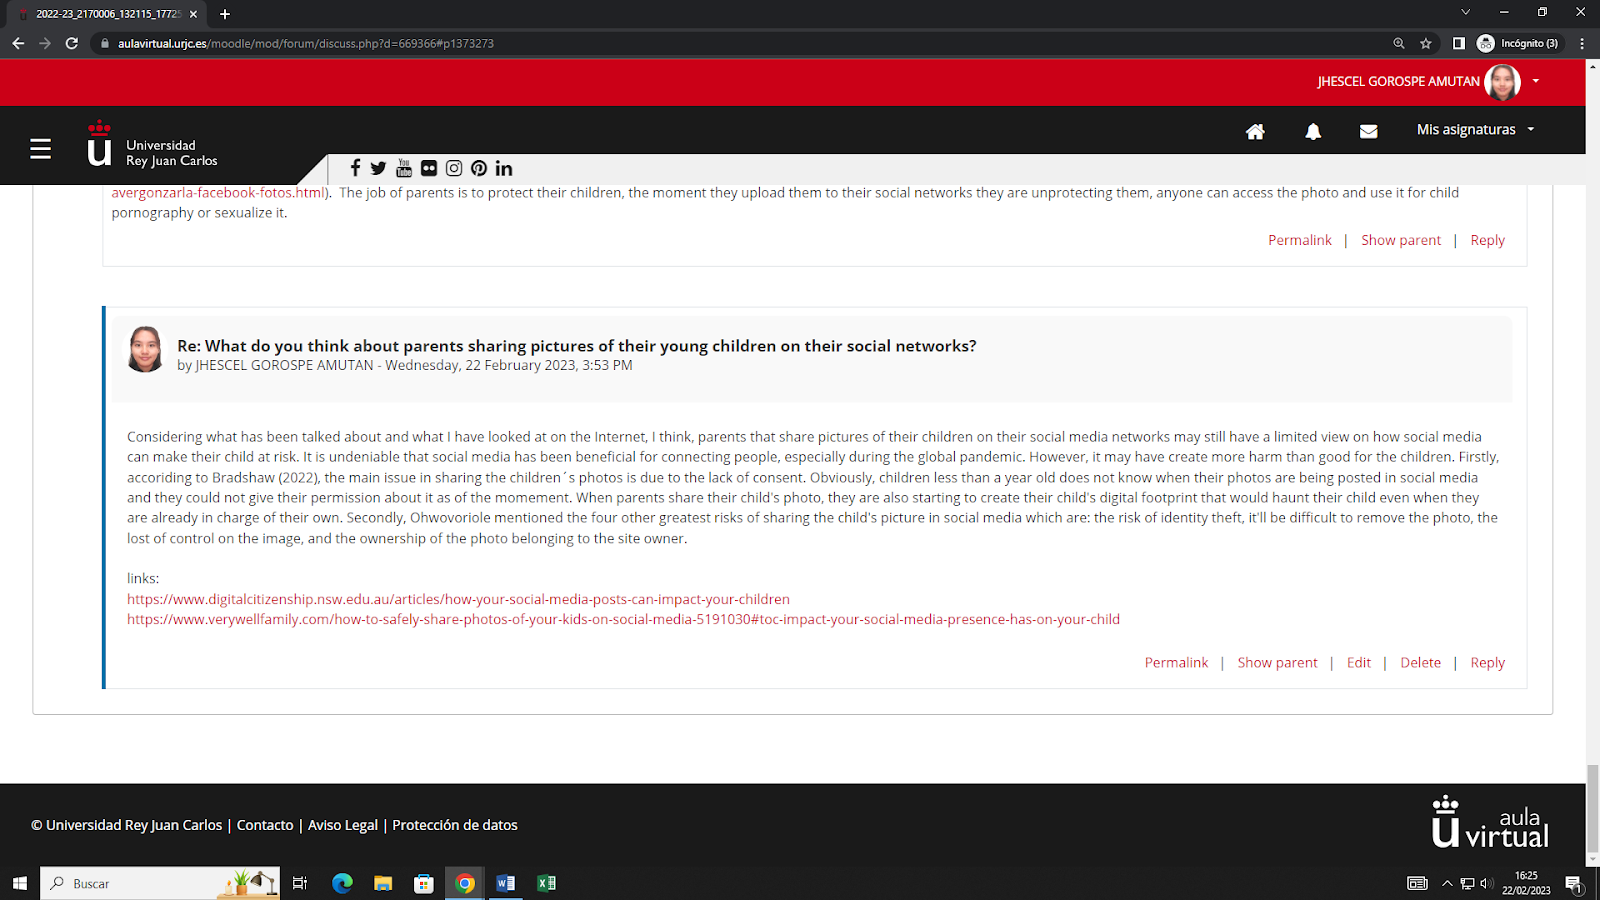Reply to the JHESCEL post

[1487, 662]
